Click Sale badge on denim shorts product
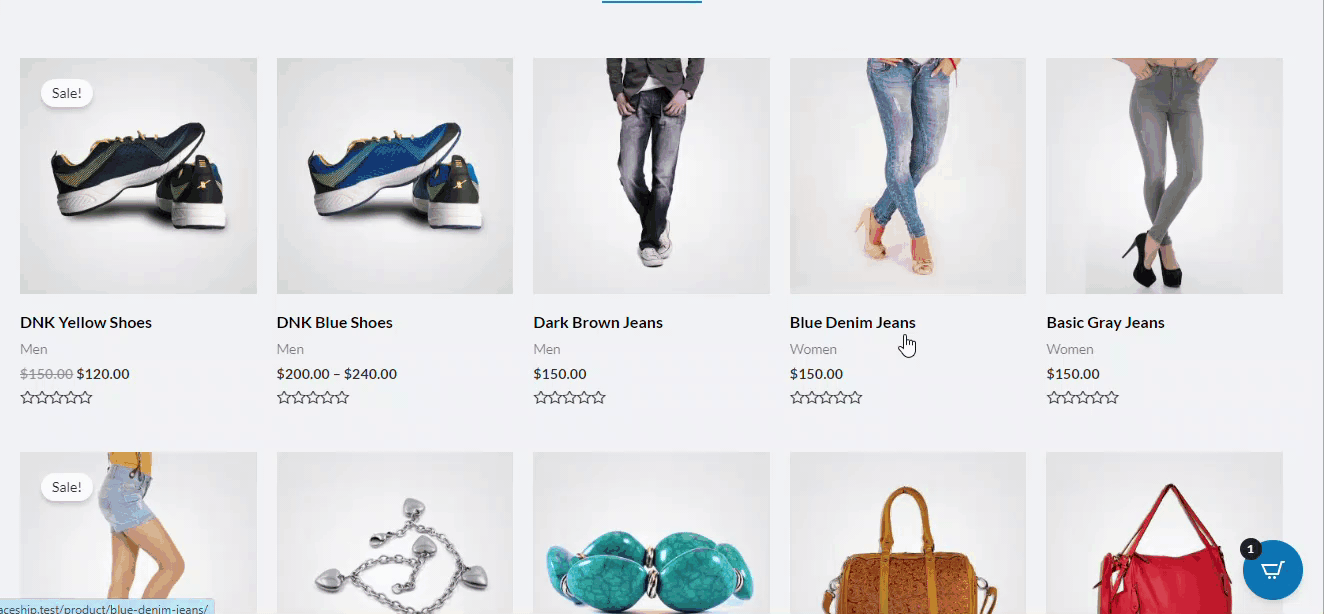 67,487
